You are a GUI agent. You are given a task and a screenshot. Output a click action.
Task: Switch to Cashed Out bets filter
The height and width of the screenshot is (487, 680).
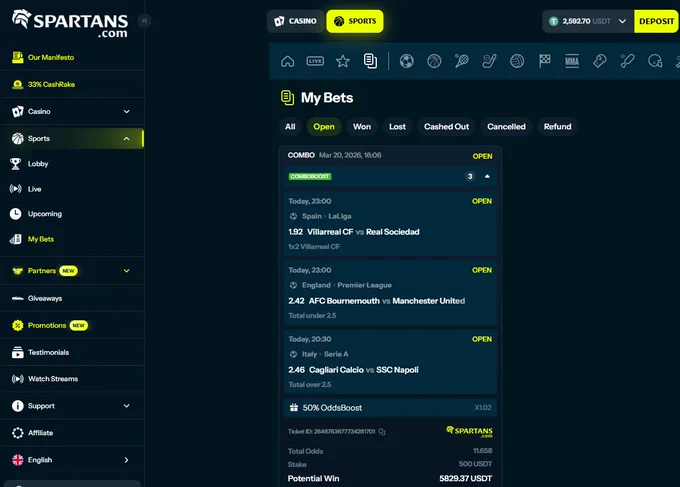point(446,127)
